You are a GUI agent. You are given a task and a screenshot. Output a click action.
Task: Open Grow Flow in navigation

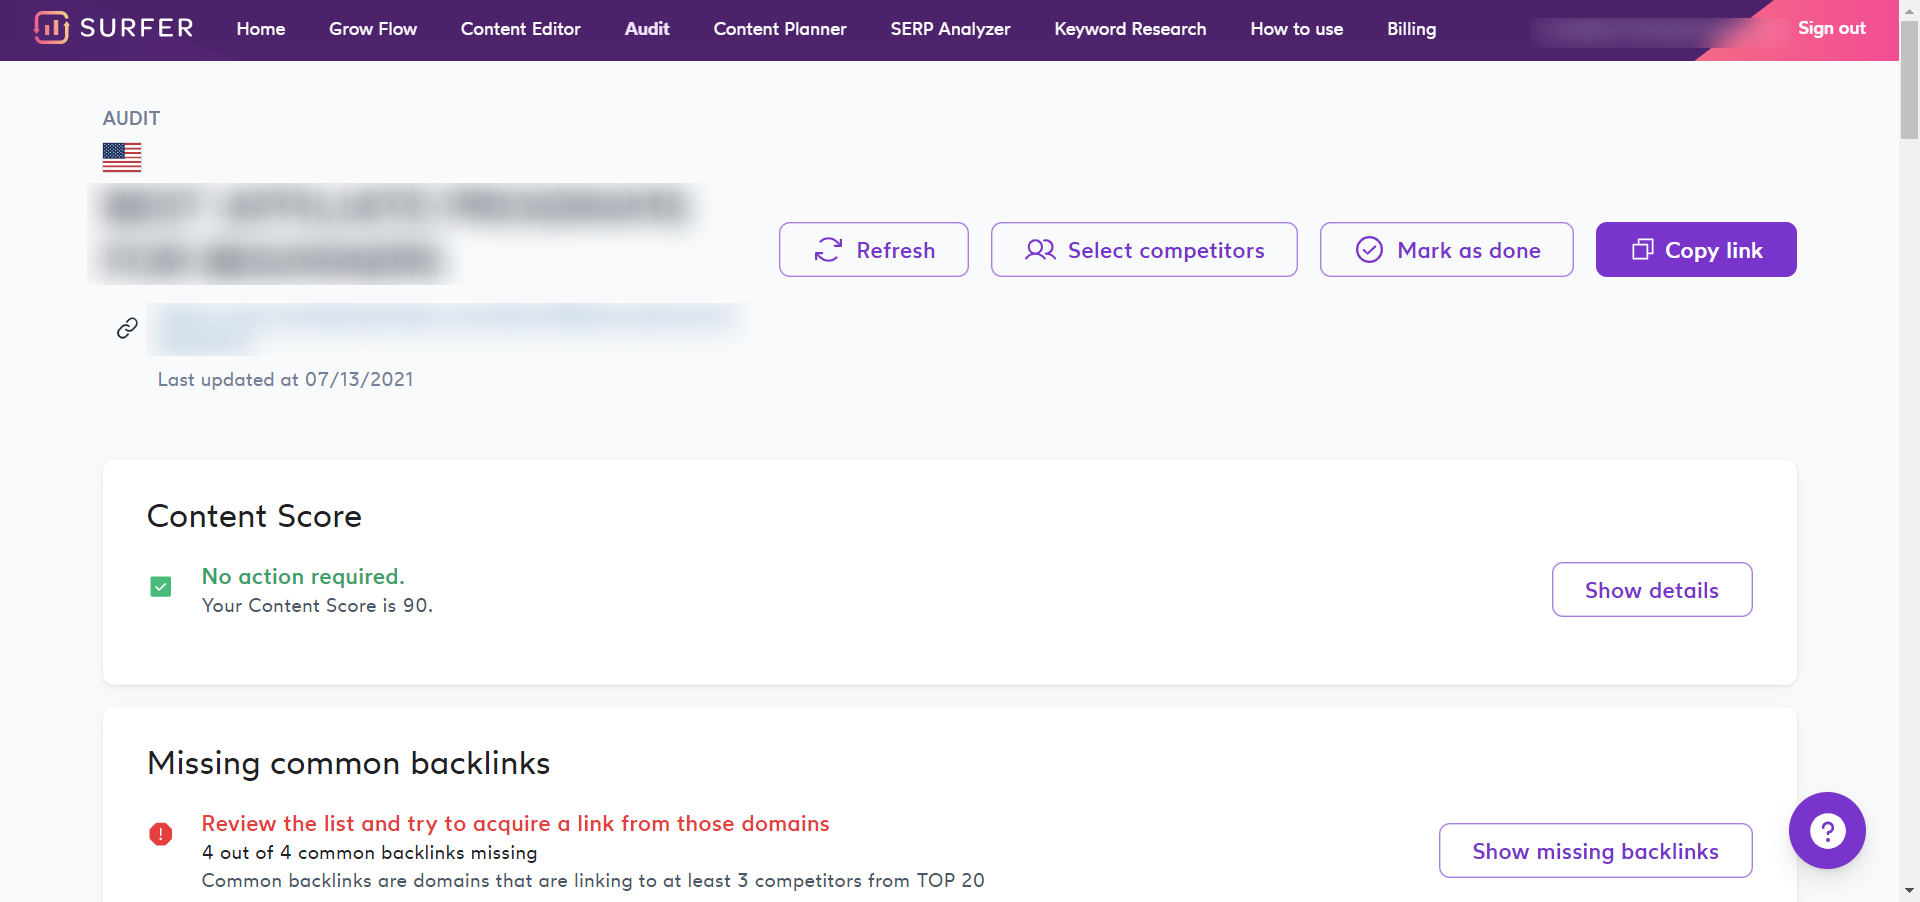(x=373, y=29)
